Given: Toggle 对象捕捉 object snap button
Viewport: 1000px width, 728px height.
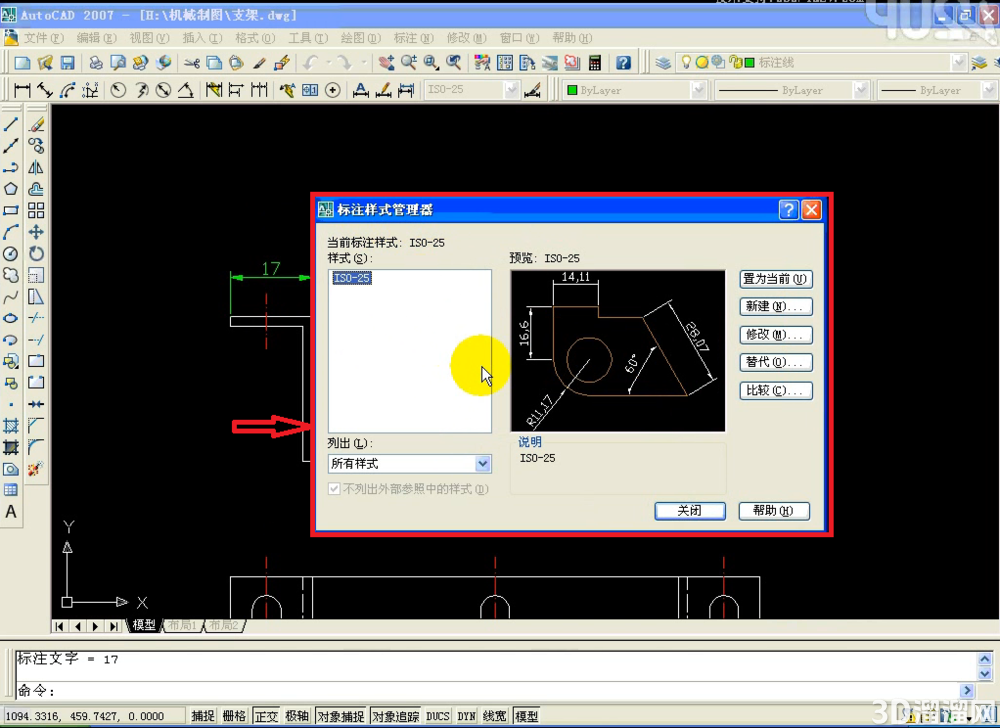Looking at the screenshot, I should pyautogui.click(x=341, y=717).
